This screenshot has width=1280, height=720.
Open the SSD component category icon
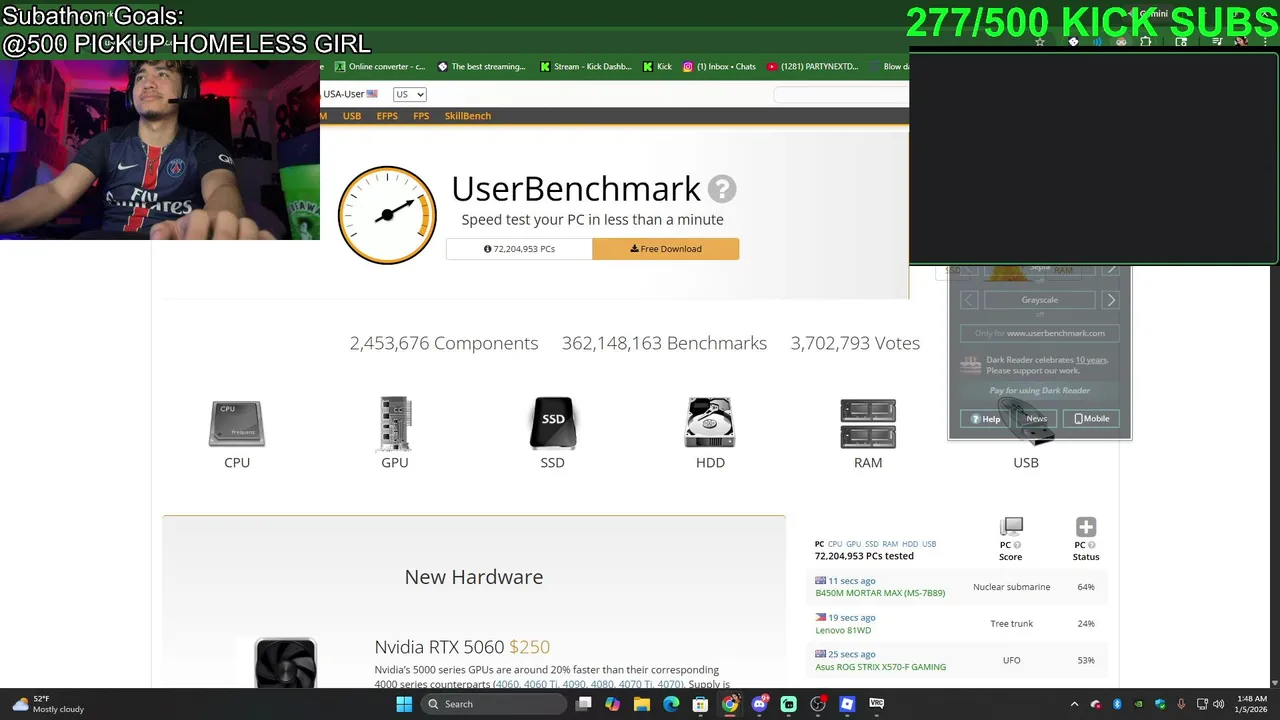[x=553, y=423]
